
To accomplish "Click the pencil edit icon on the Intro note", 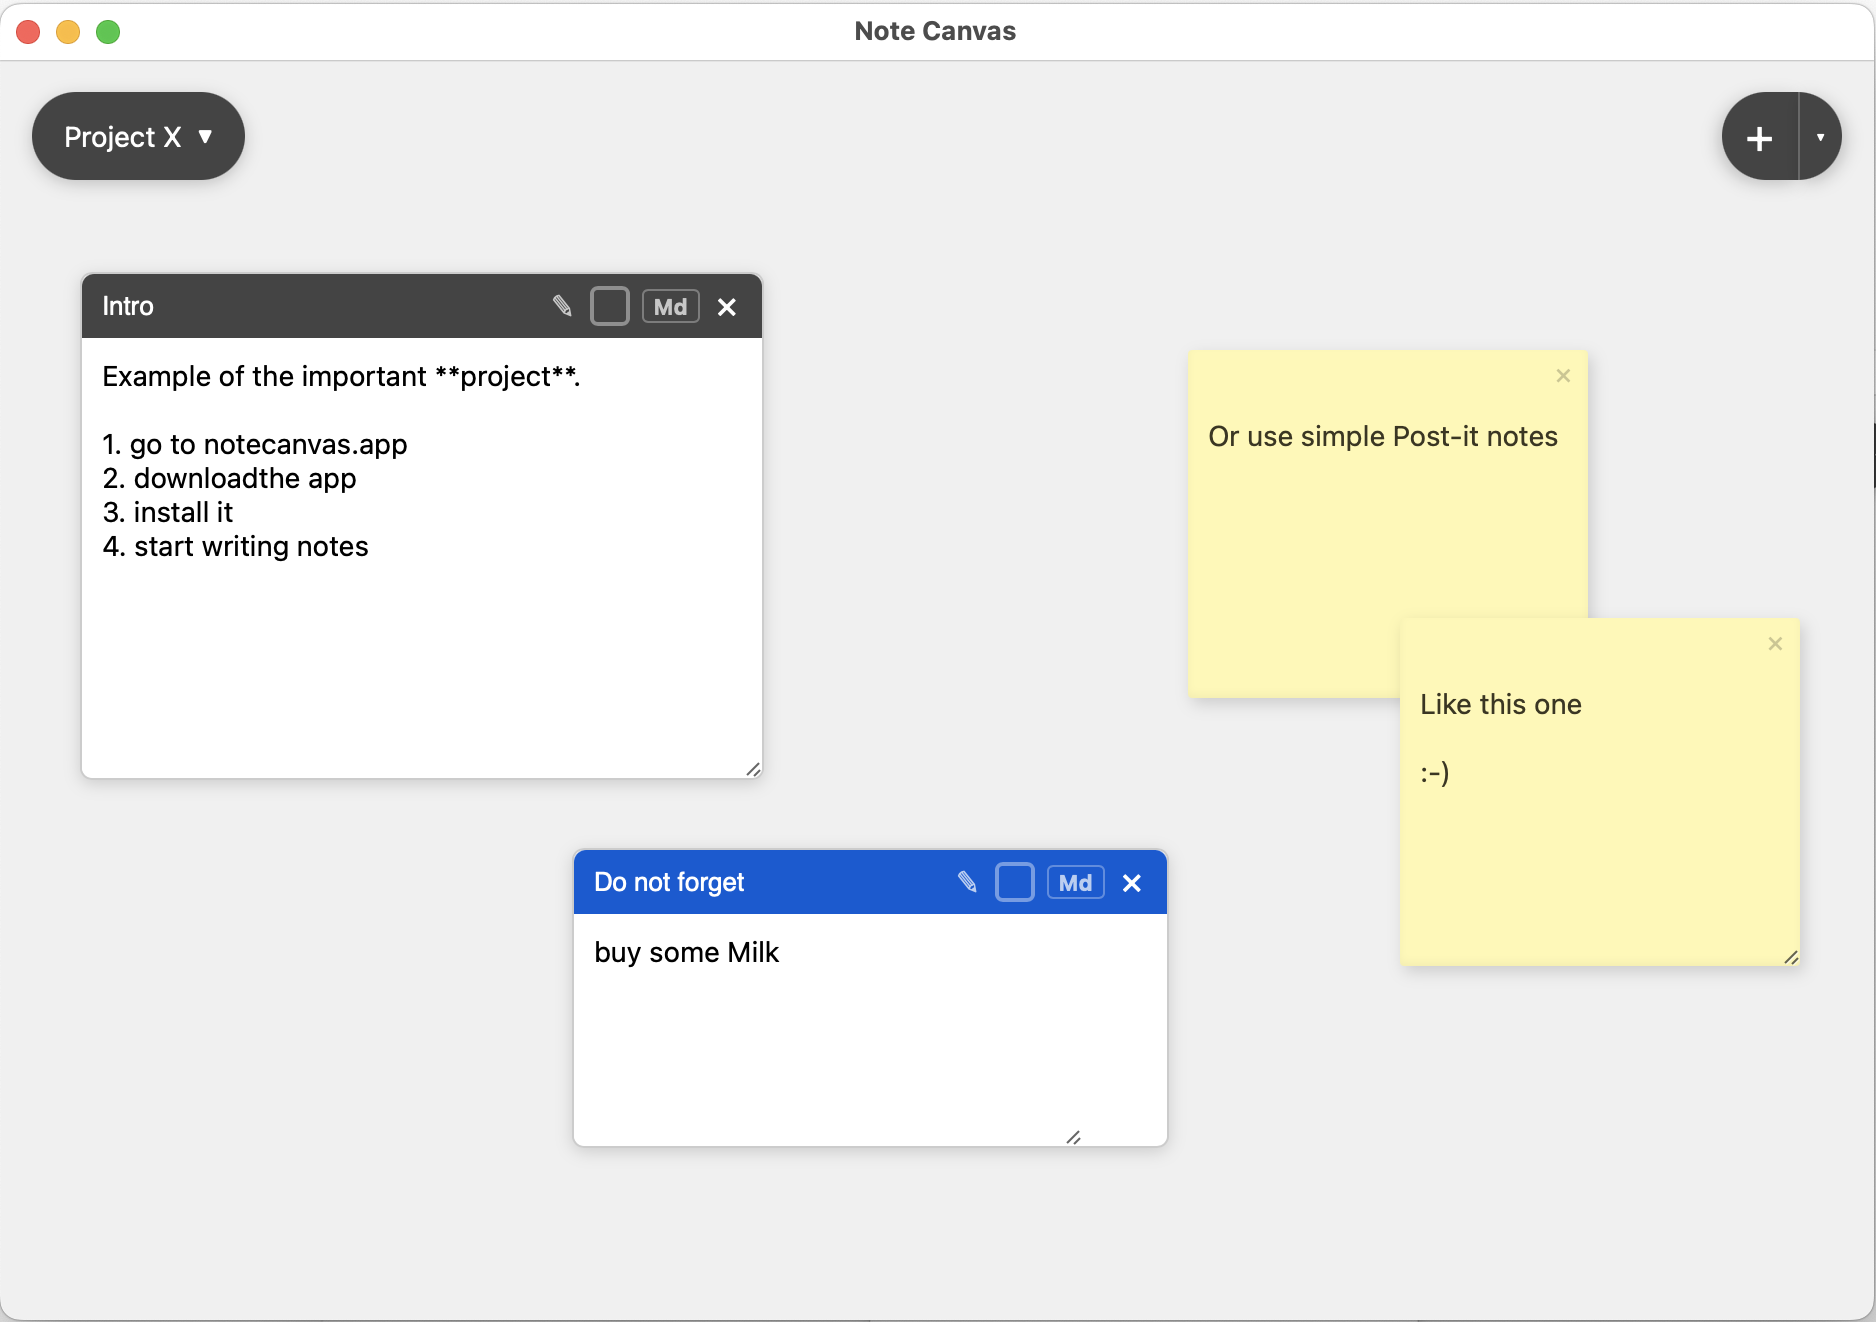I will 562,306.
